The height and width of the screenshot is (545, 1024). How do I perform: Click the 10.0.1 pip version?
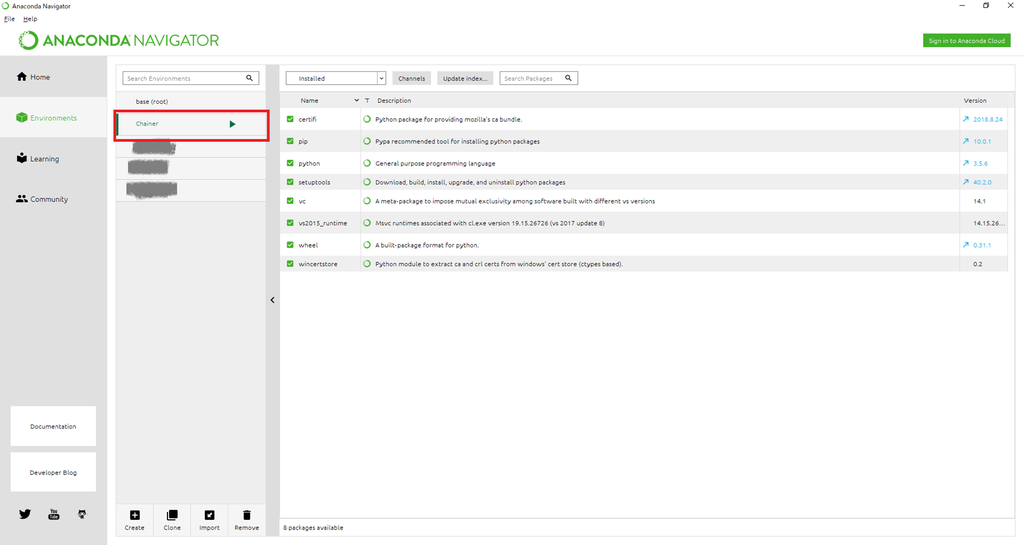(982, 141)
